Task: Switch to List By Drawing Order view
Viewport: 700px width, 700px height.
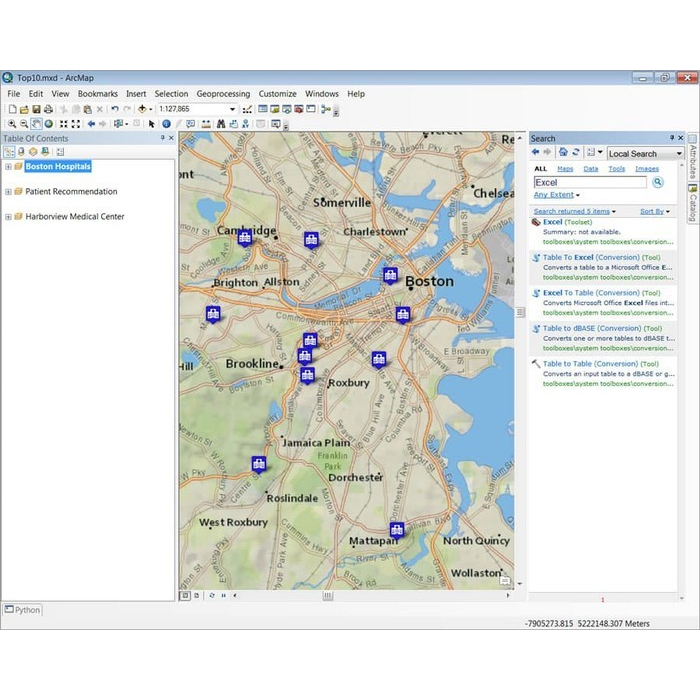Action: point(9,152)
